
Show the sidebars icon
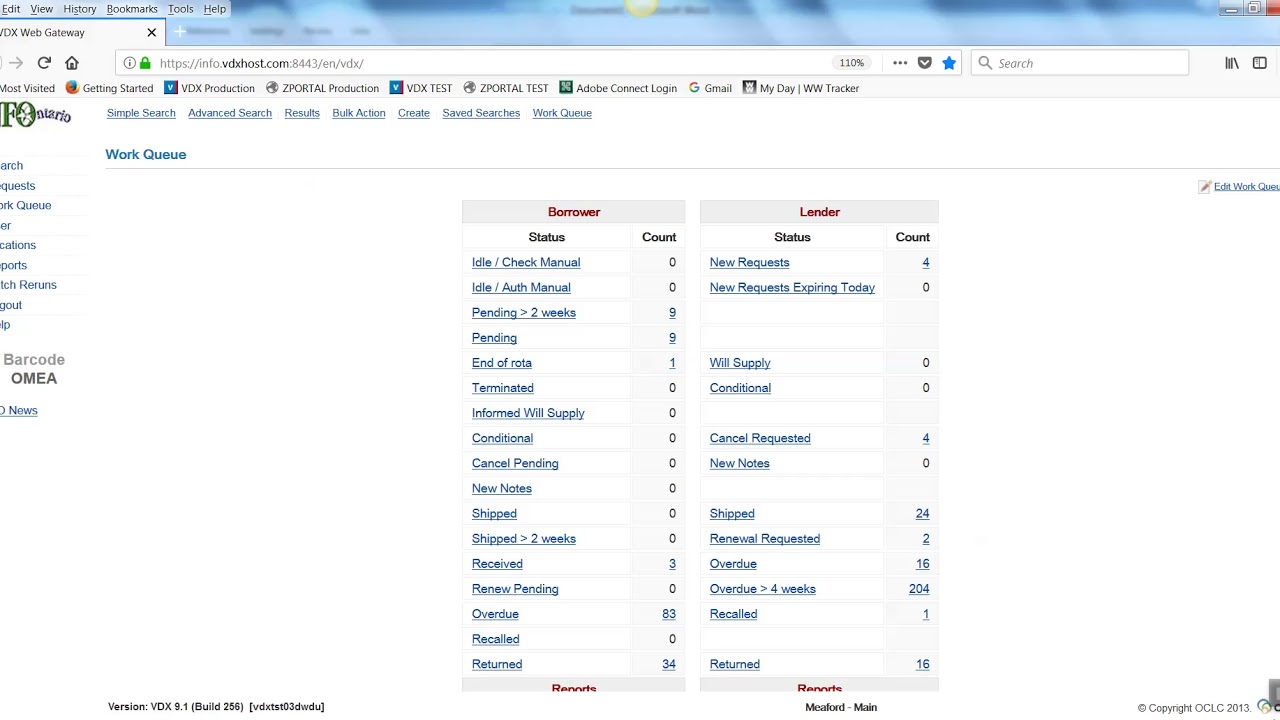1260,63
